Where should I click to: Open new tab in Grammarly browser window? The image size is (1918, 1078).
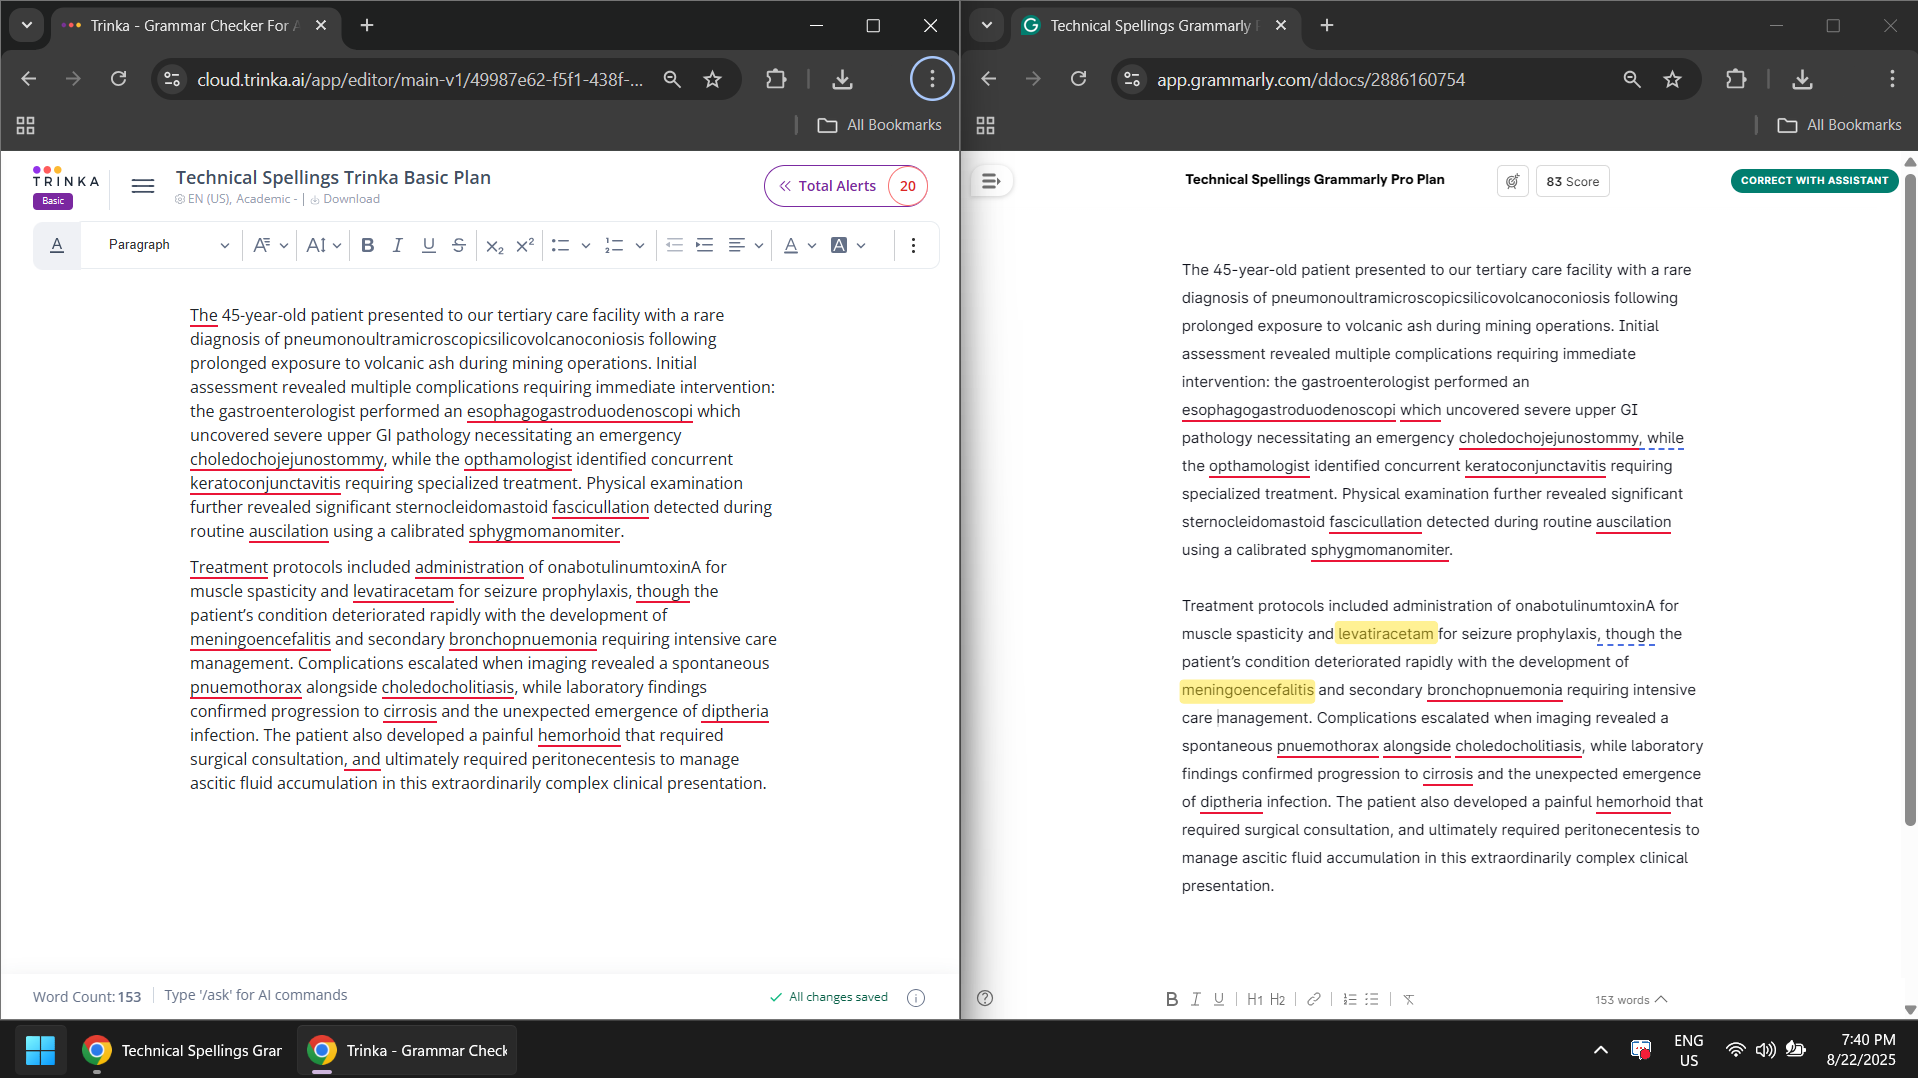[1327, 26]
